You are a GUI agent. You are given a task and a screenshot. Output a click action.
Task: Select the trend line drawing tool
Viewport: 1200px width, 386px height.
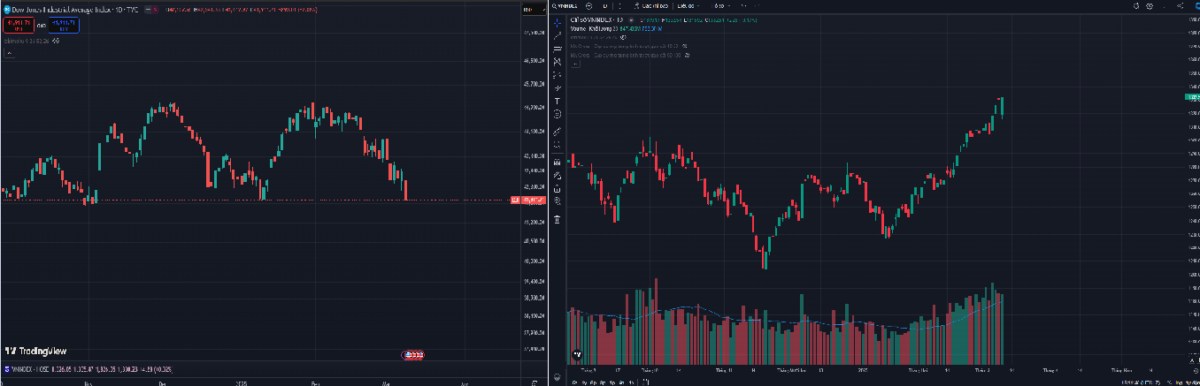click(x=557, y=35)
